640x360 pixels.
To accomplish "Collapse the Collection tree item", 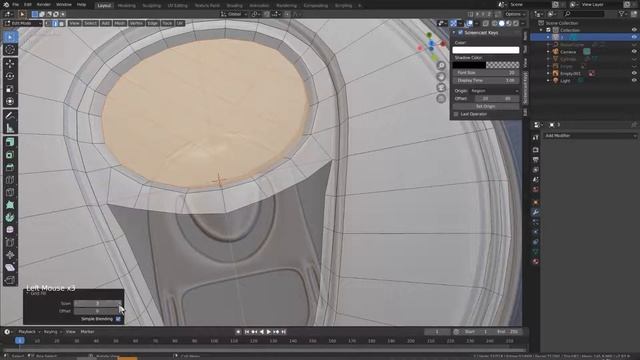I will pyautogui.click(x=542, y=30).
